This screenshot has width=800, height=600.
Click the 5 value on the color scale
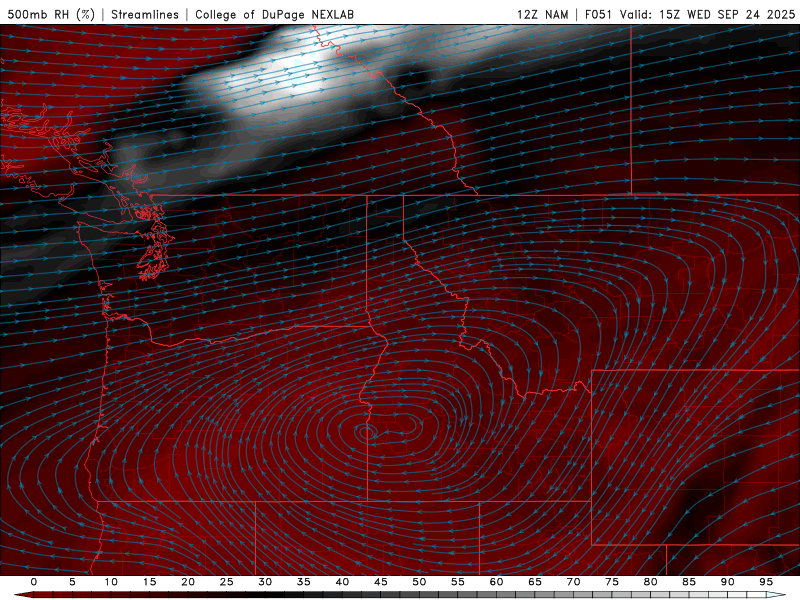coord(72,582)
